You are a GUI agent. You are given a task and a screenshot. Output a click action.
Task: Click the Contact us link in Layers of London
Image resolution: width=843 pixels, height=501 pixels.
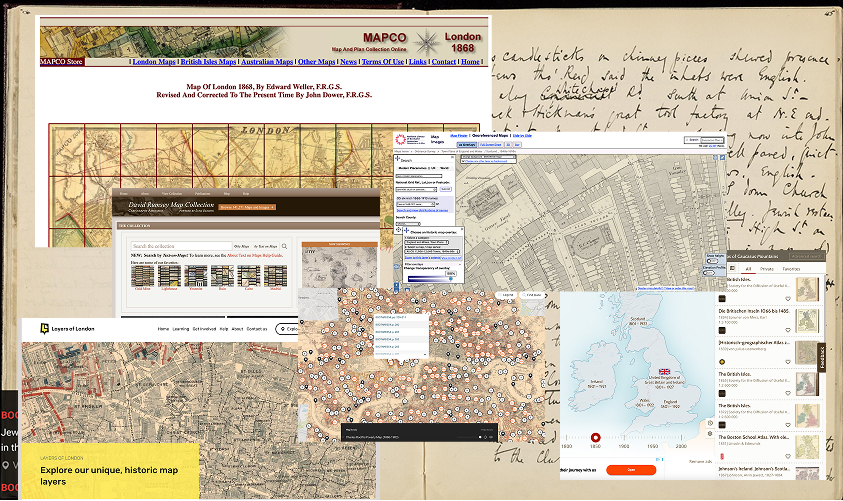(257, 329)
